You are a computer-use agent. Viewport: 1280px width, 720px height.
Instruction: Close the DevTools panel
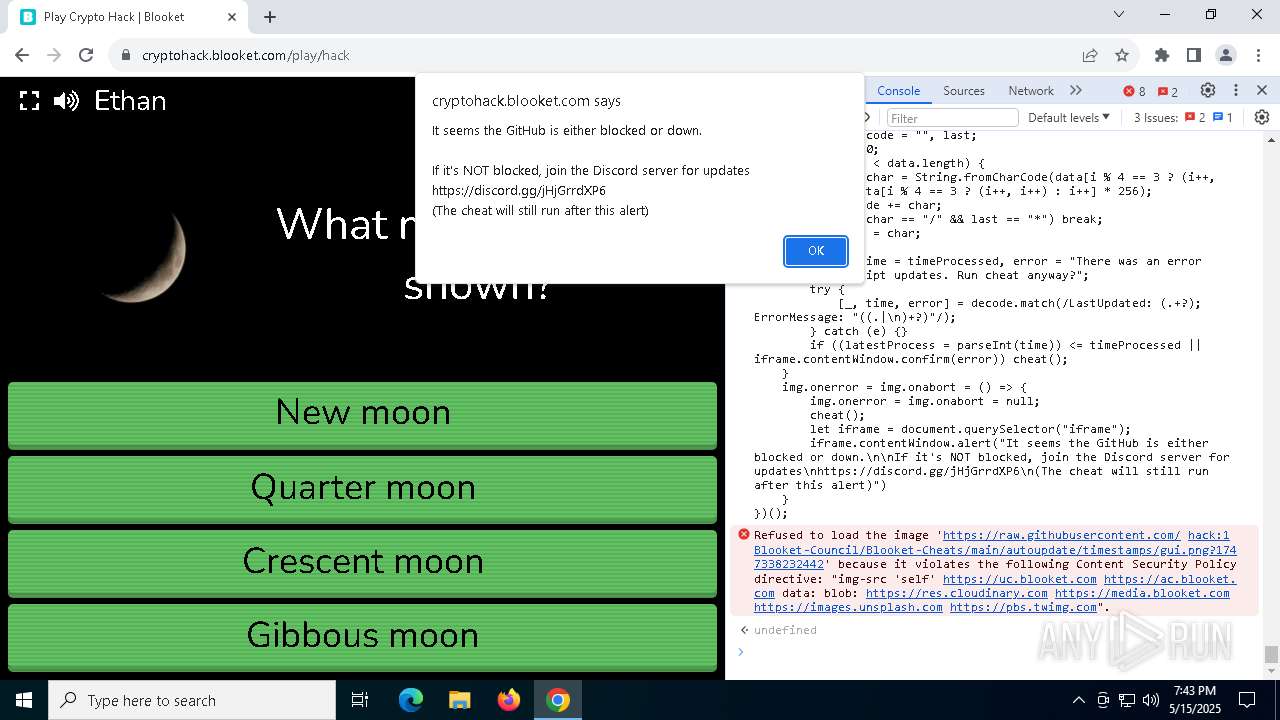coord(1262,90)
